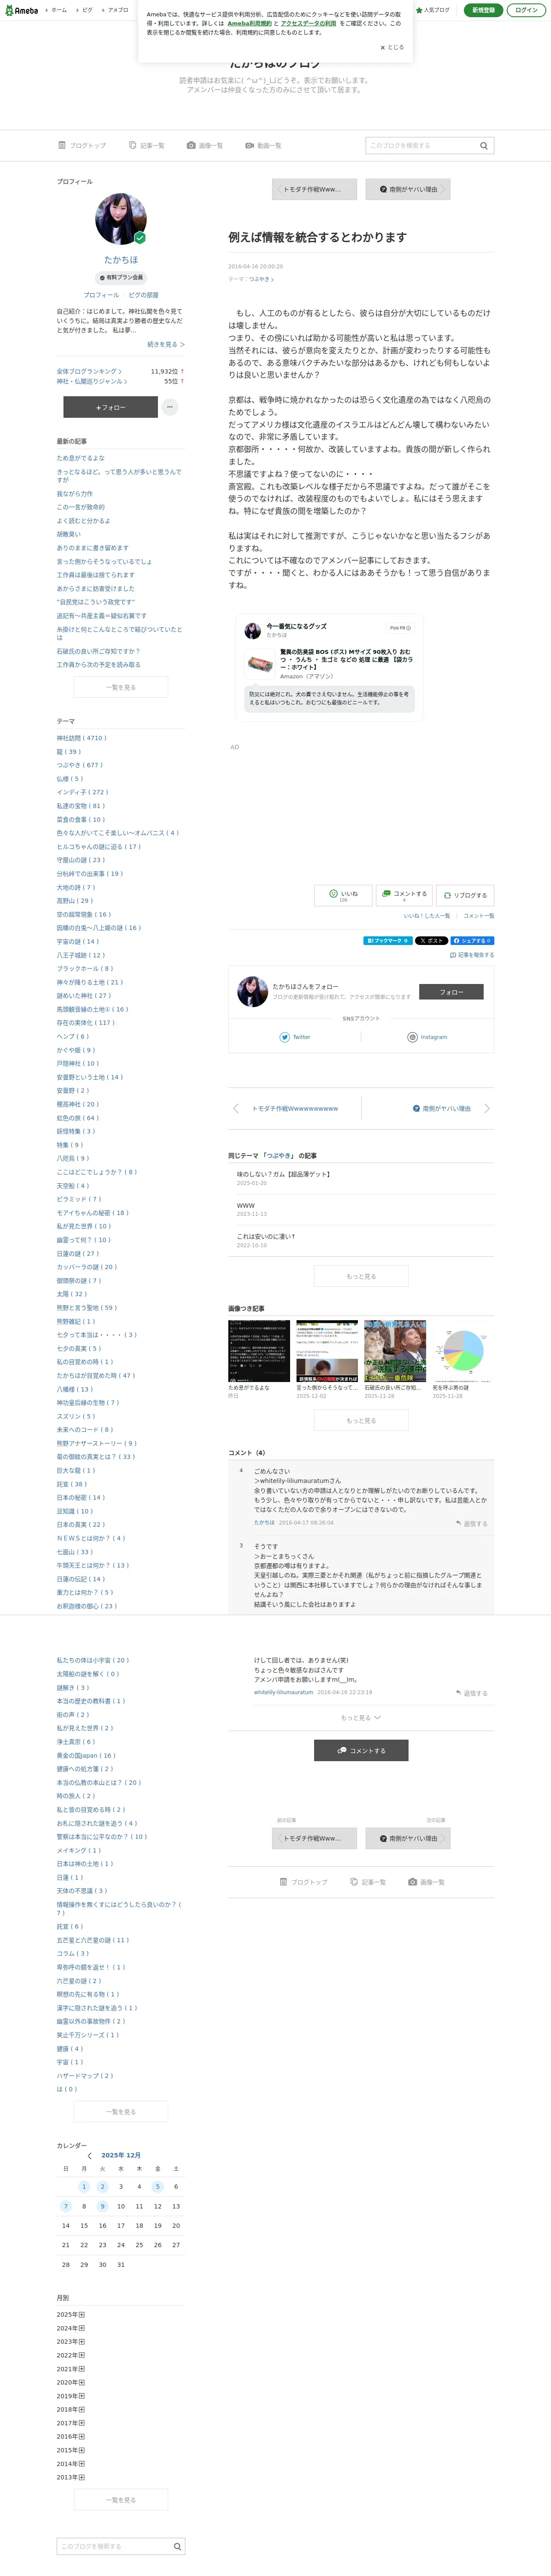Close the cookie notice with とじる
The height and width of the screenshot is (2576, 551).
coord(392,47)
